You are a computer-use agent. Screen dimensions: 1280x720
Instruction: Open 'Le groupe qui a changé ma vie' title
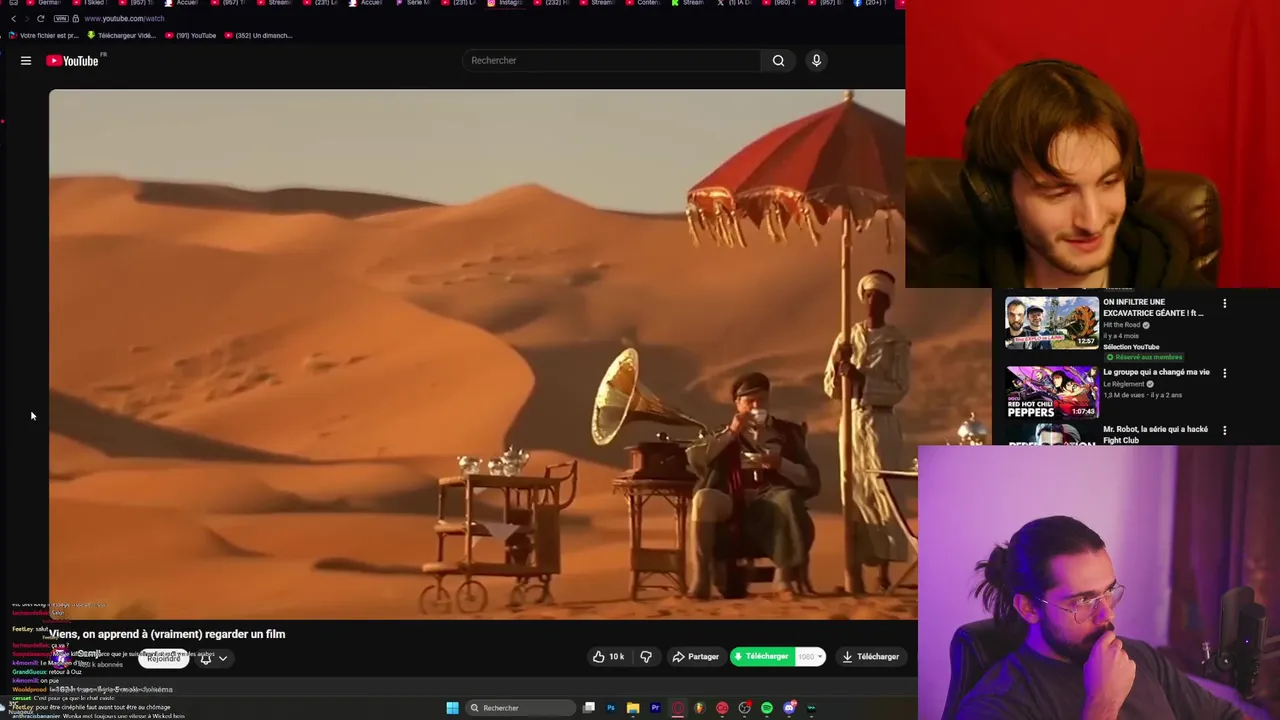tap(1156, 372)
